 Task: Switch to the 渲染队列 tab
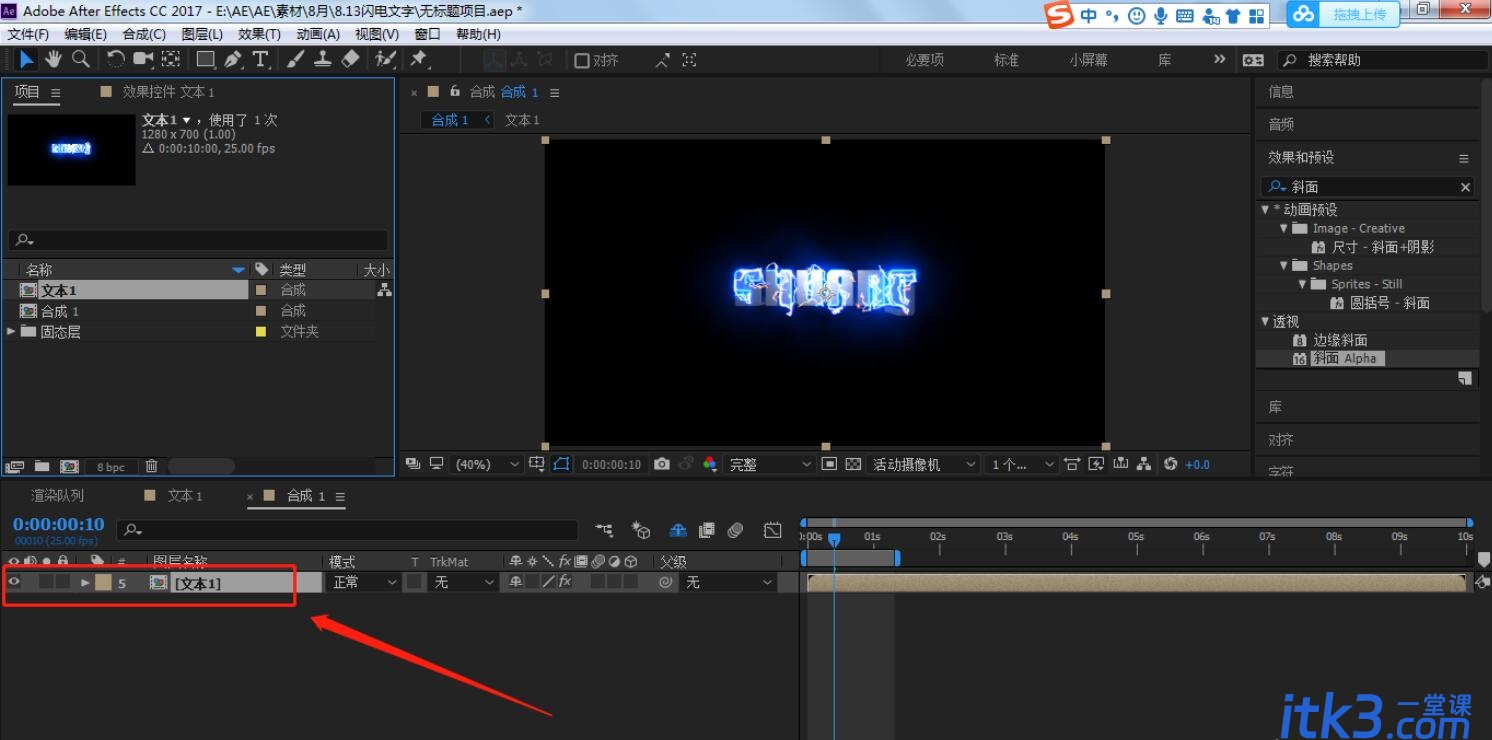click(x=58, y=495)
